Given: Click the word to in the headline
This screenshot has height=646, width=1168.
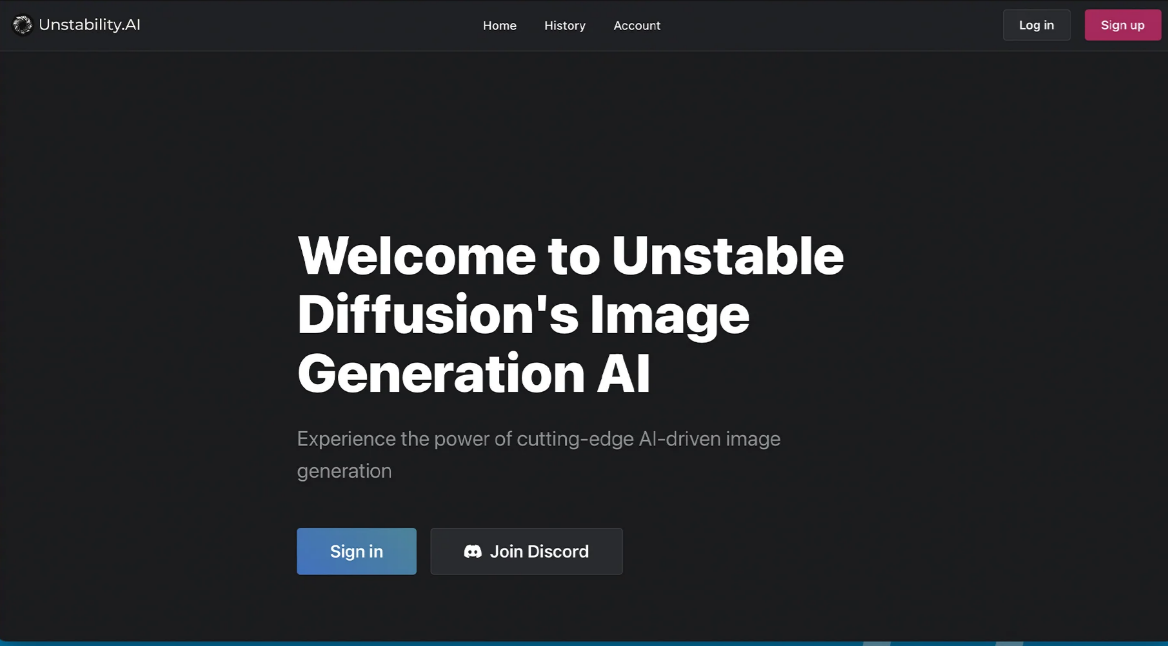Looking at the screenshot, I should (x=573, y=255).
